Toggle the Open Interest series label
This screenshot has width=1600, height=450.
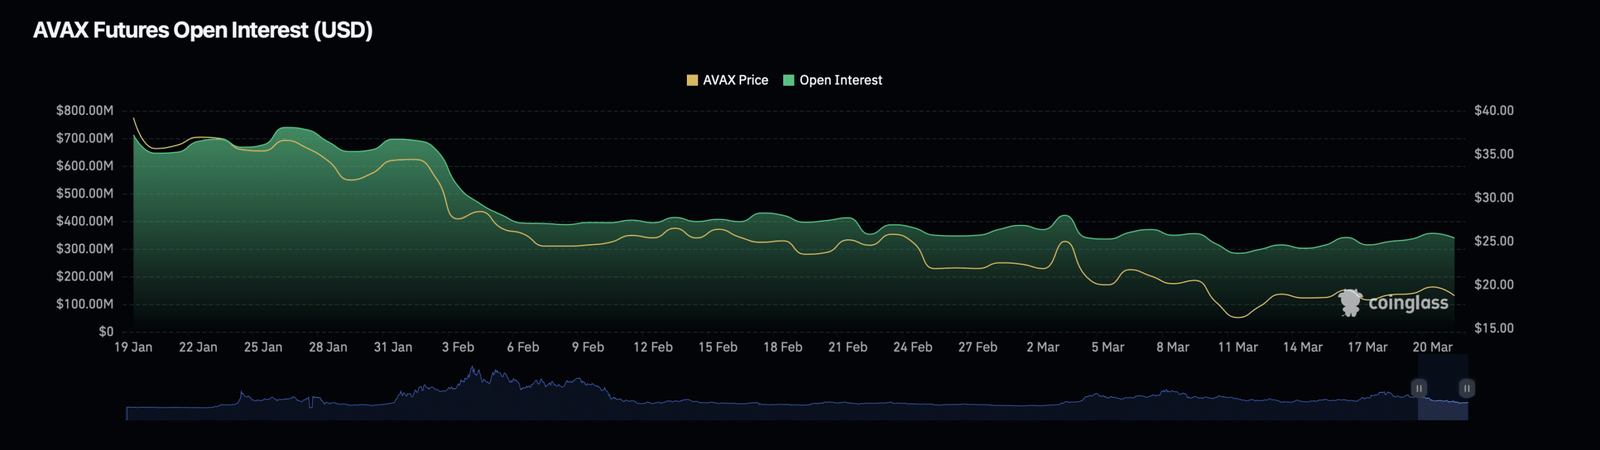click(840, 80)
